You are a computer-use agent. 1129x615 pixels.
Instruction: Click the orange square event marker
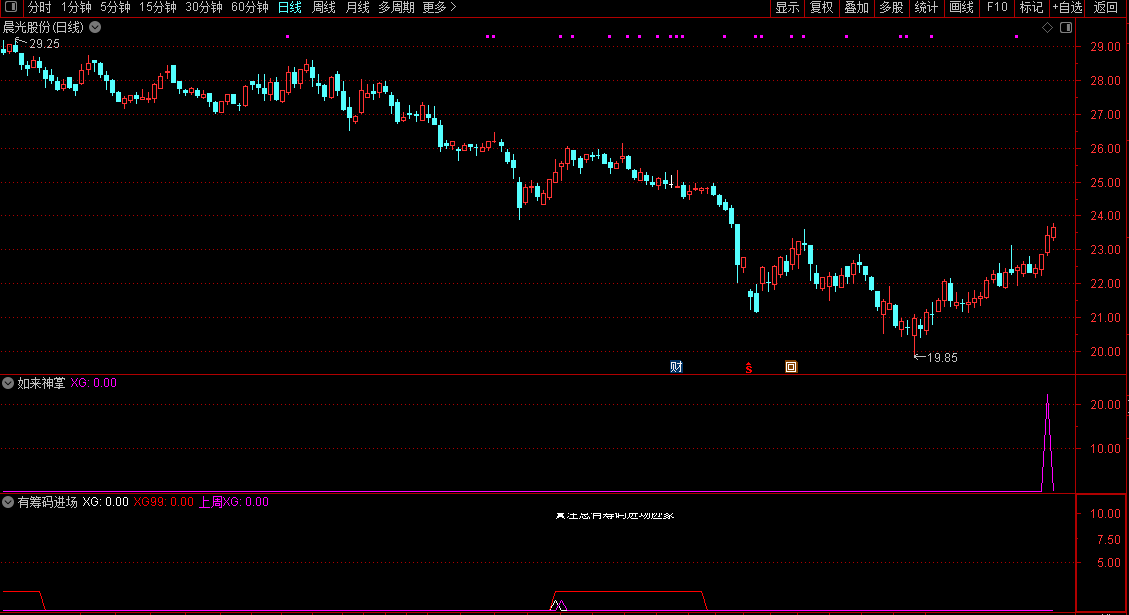791,367
